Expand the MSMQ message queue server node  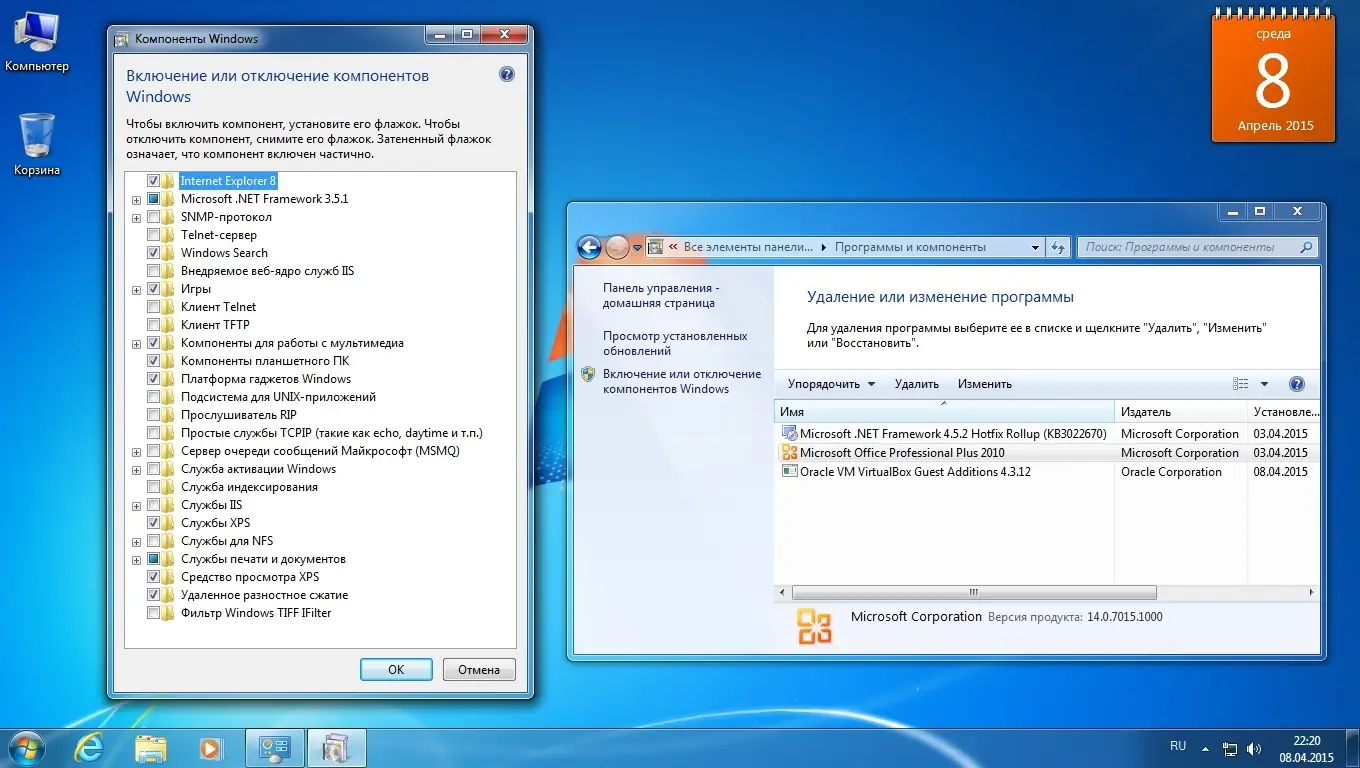click(136, 451)
